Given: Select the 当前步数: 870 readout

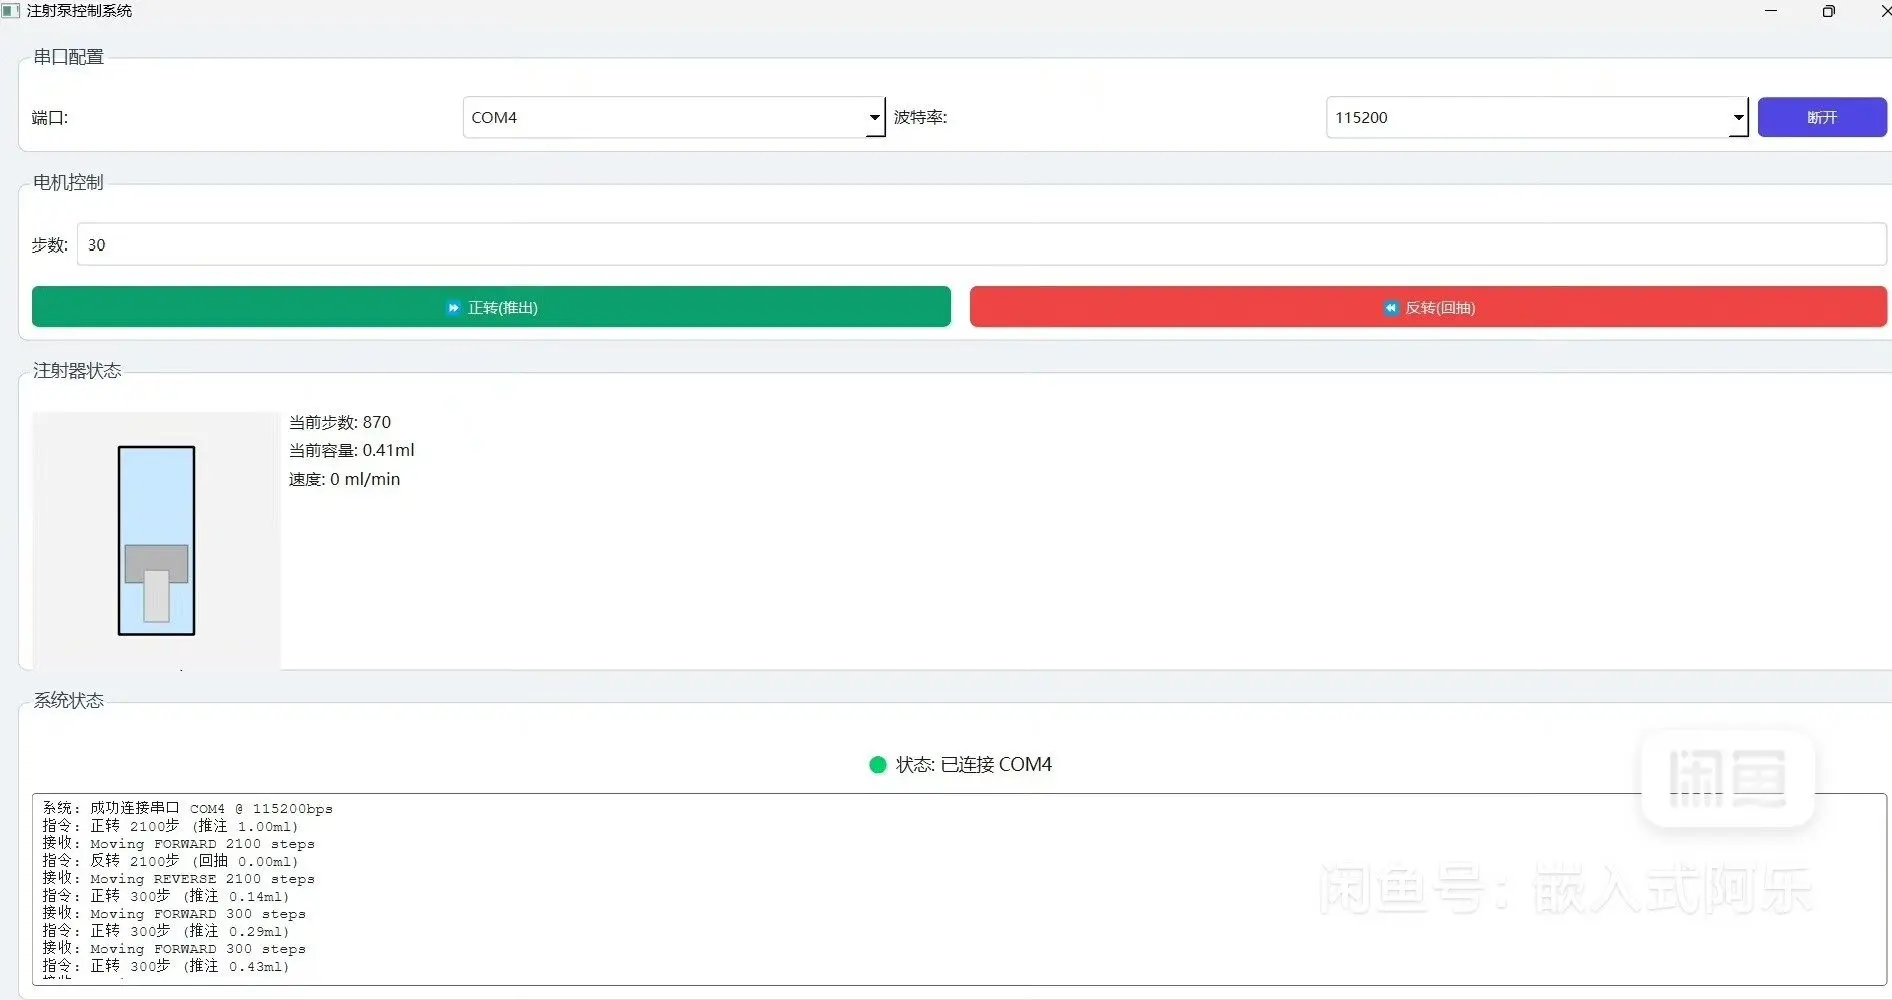Looking at the screenshot, I should point(340,423).
